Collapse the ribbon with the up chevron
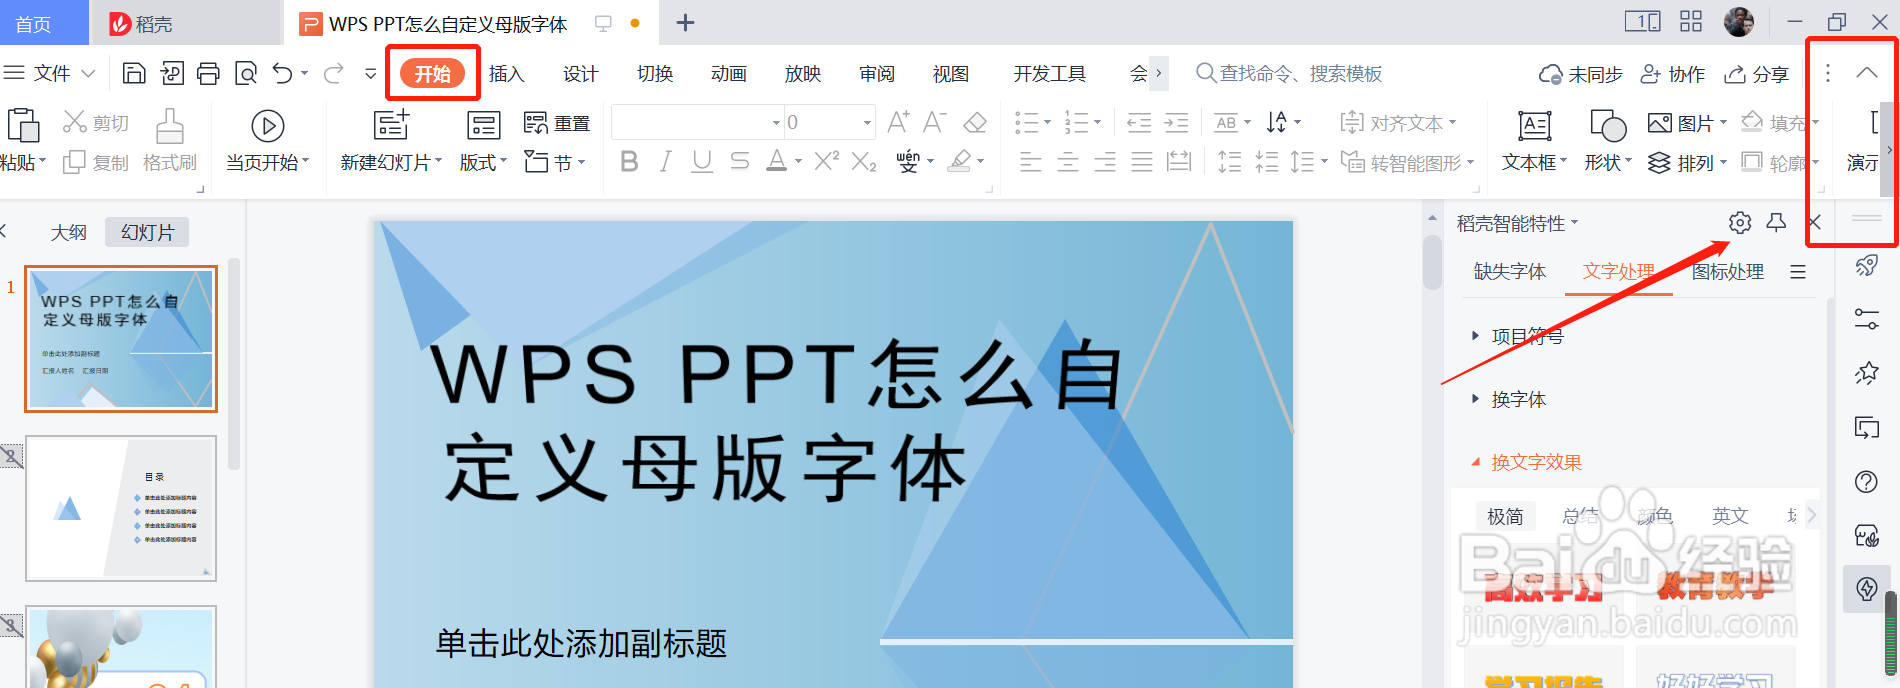The height and width of the screenshot is (688, 1900). click(1866, 72)
